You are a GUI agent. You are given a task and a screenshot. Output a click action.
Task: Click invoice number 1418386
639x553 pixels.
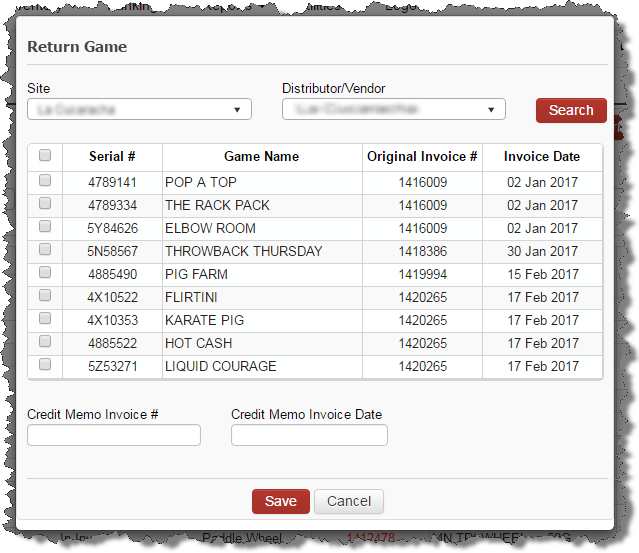pos(423,251)
